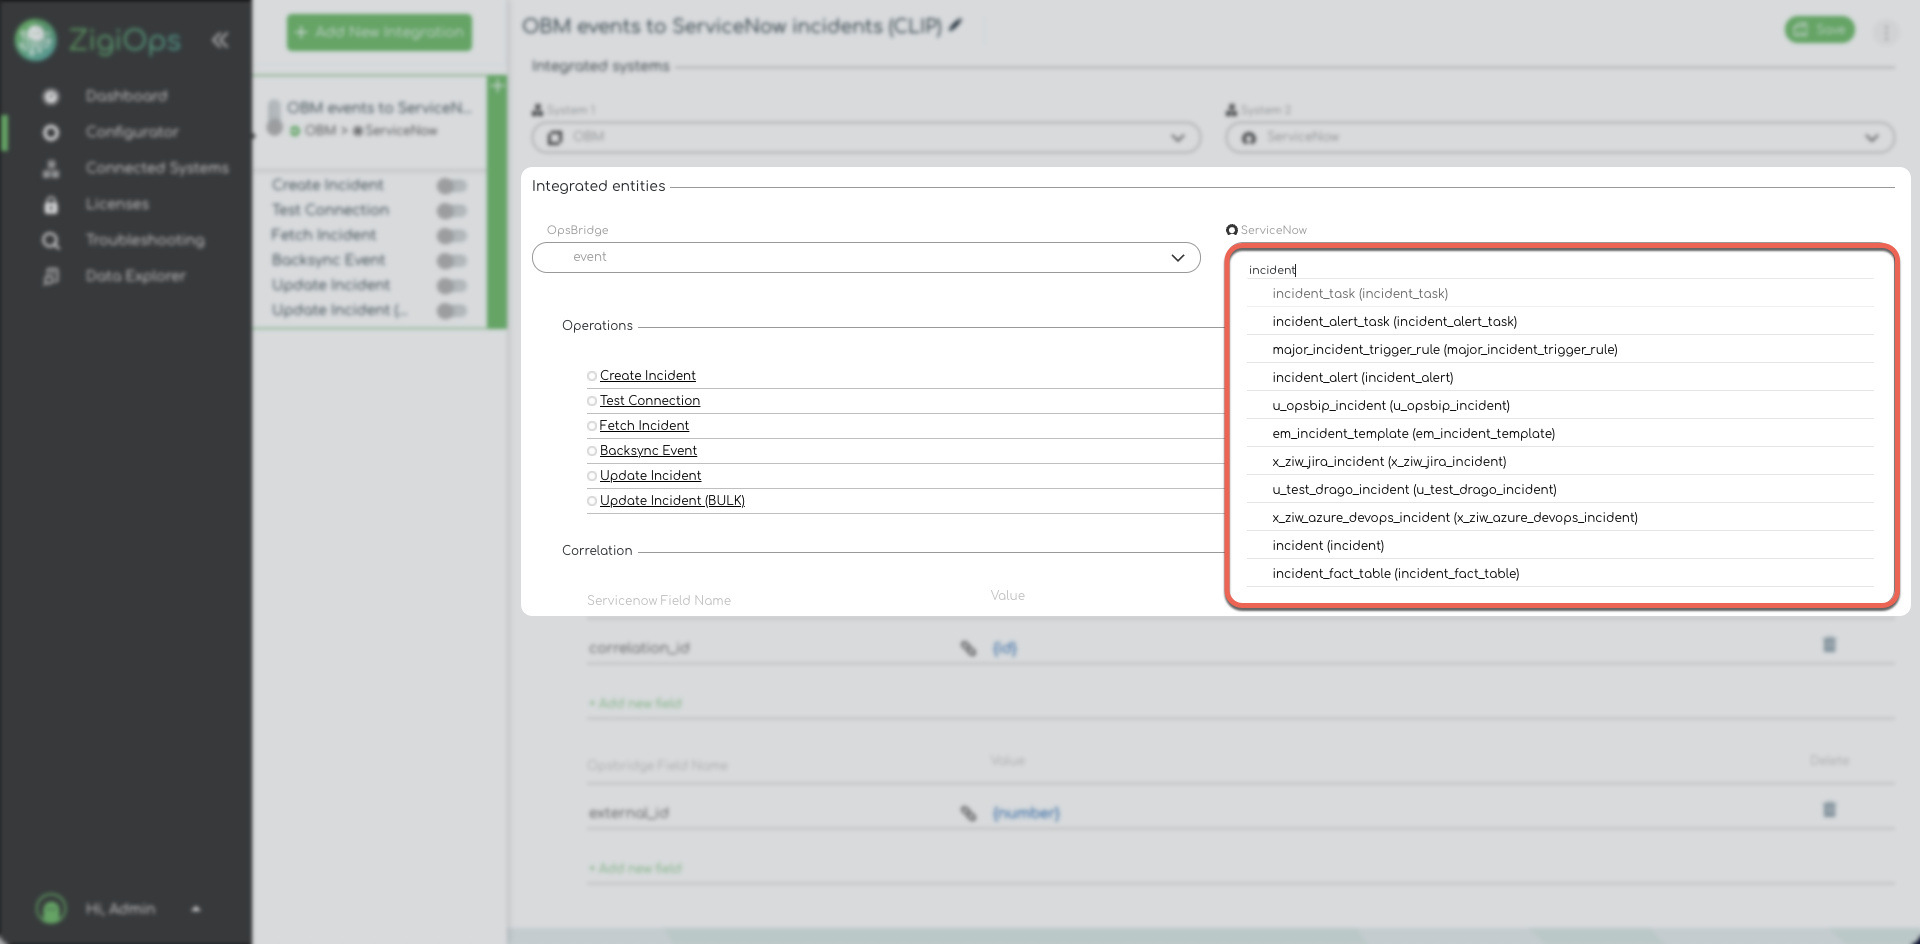Screen dimensions: 1920x944
Task: Open the Backsync Event operation link
Action: point(648,451)
